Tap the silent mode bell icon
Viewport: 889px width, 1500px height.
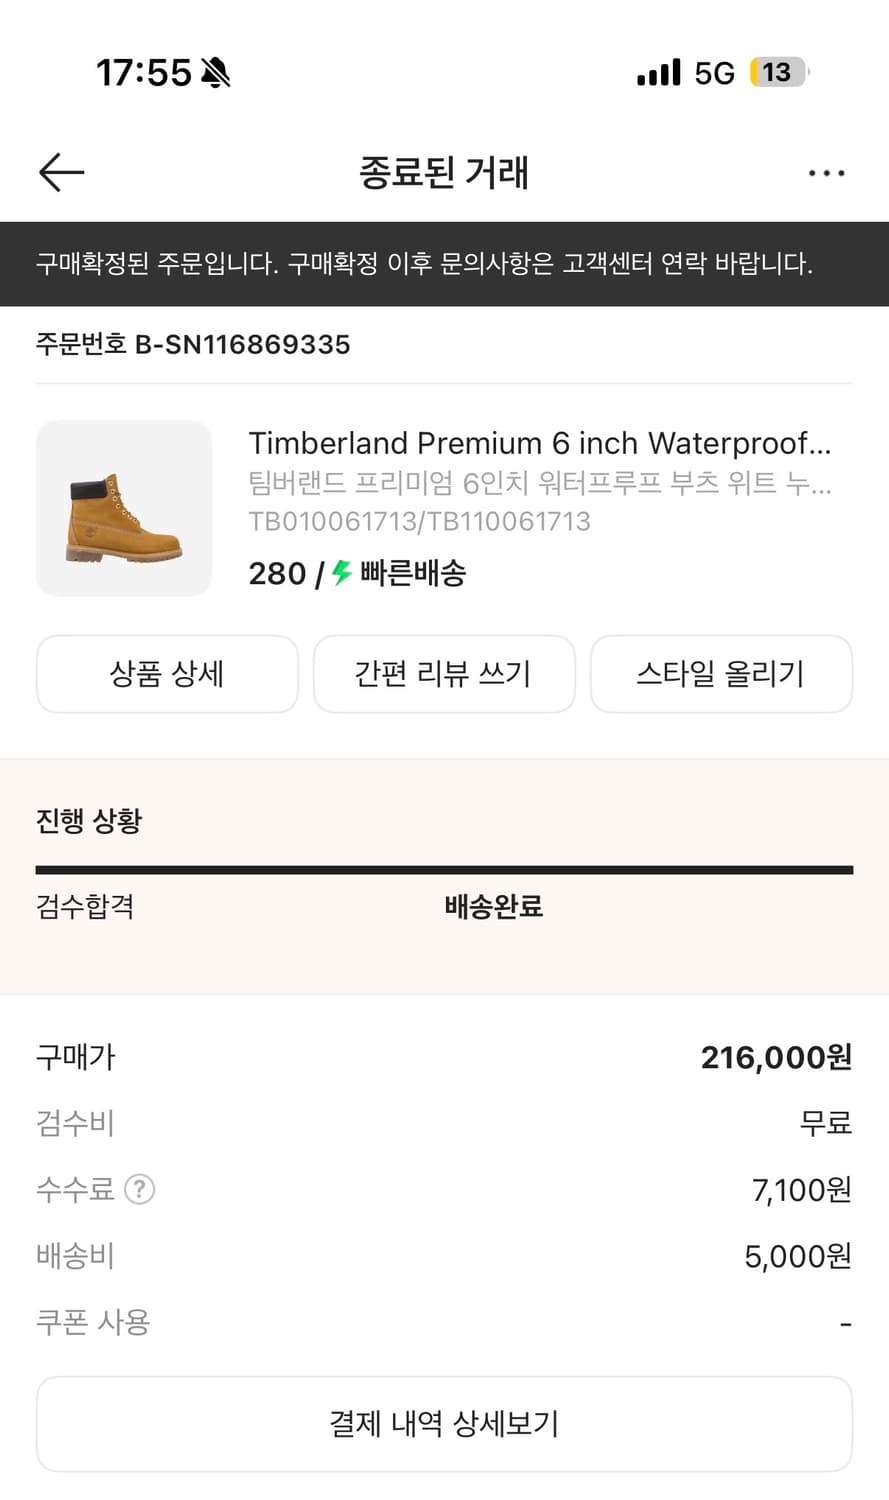coord(215,73)
